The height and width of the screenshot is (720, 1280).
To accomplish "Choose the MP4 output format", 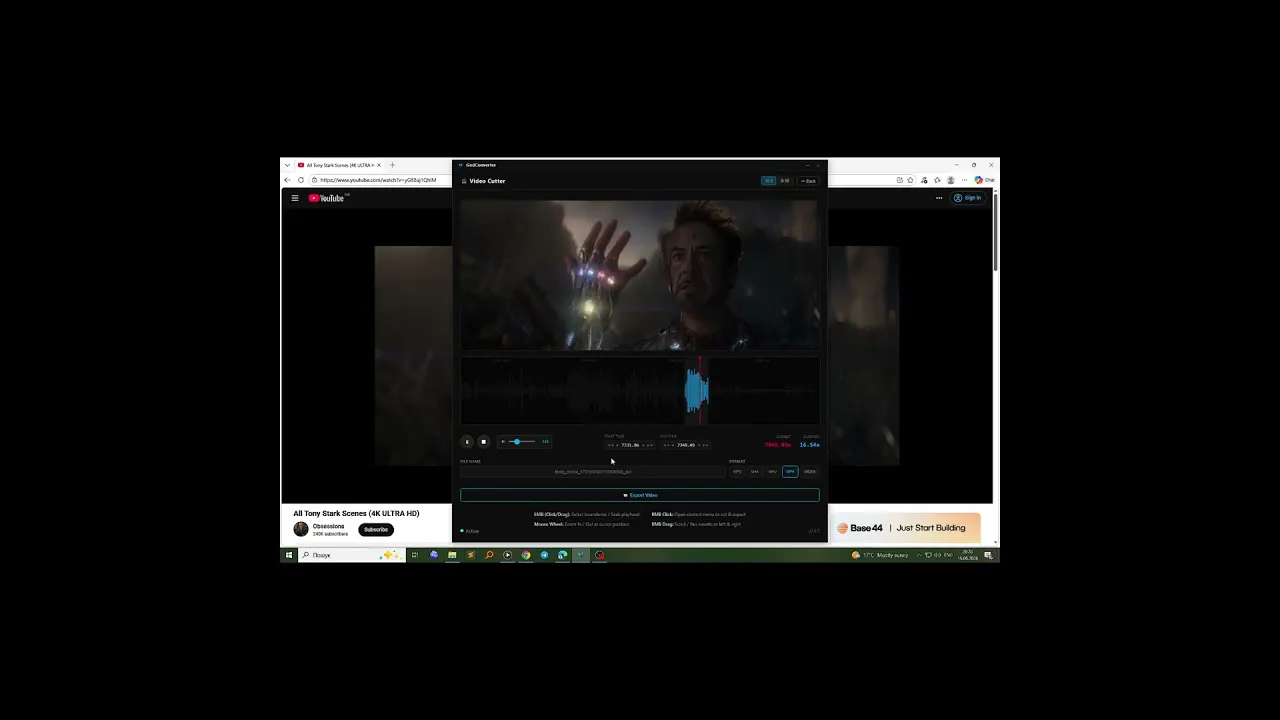I will (790, 472).
